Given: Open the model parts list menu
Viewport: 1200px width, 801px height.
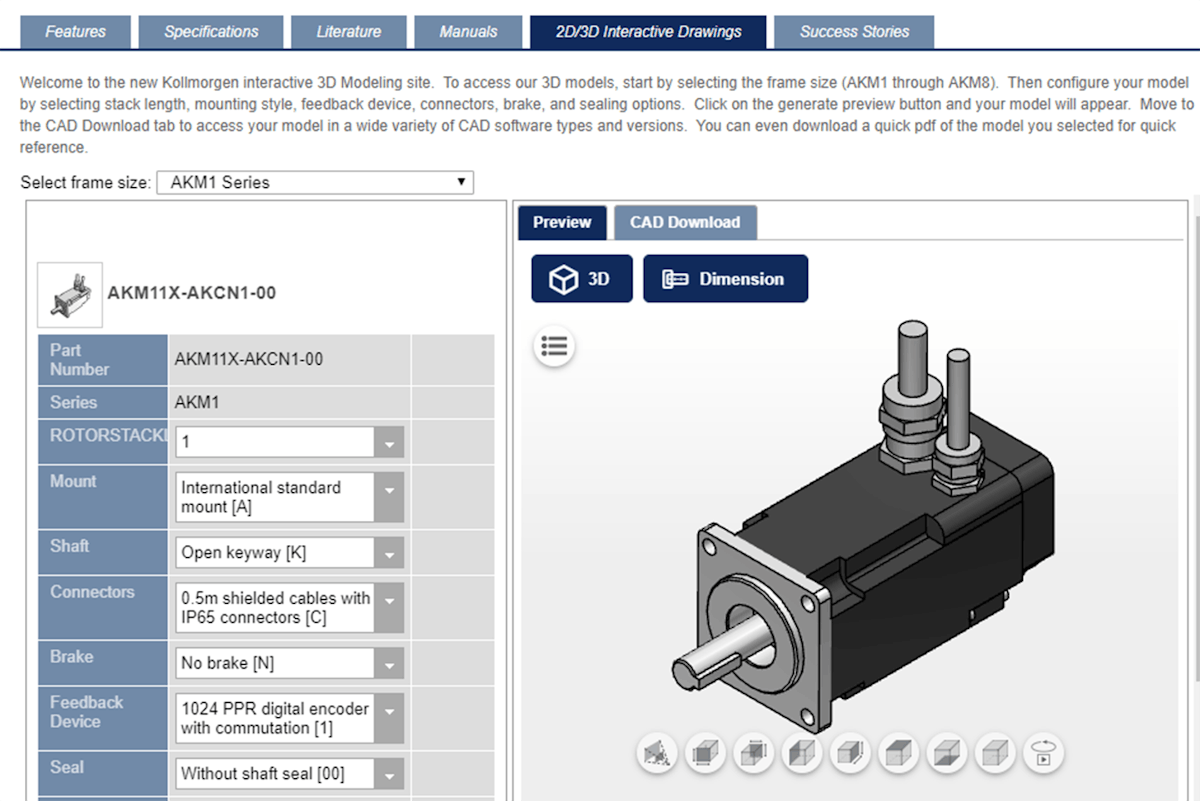Looking at the screenshot, I should click(555, 346).
